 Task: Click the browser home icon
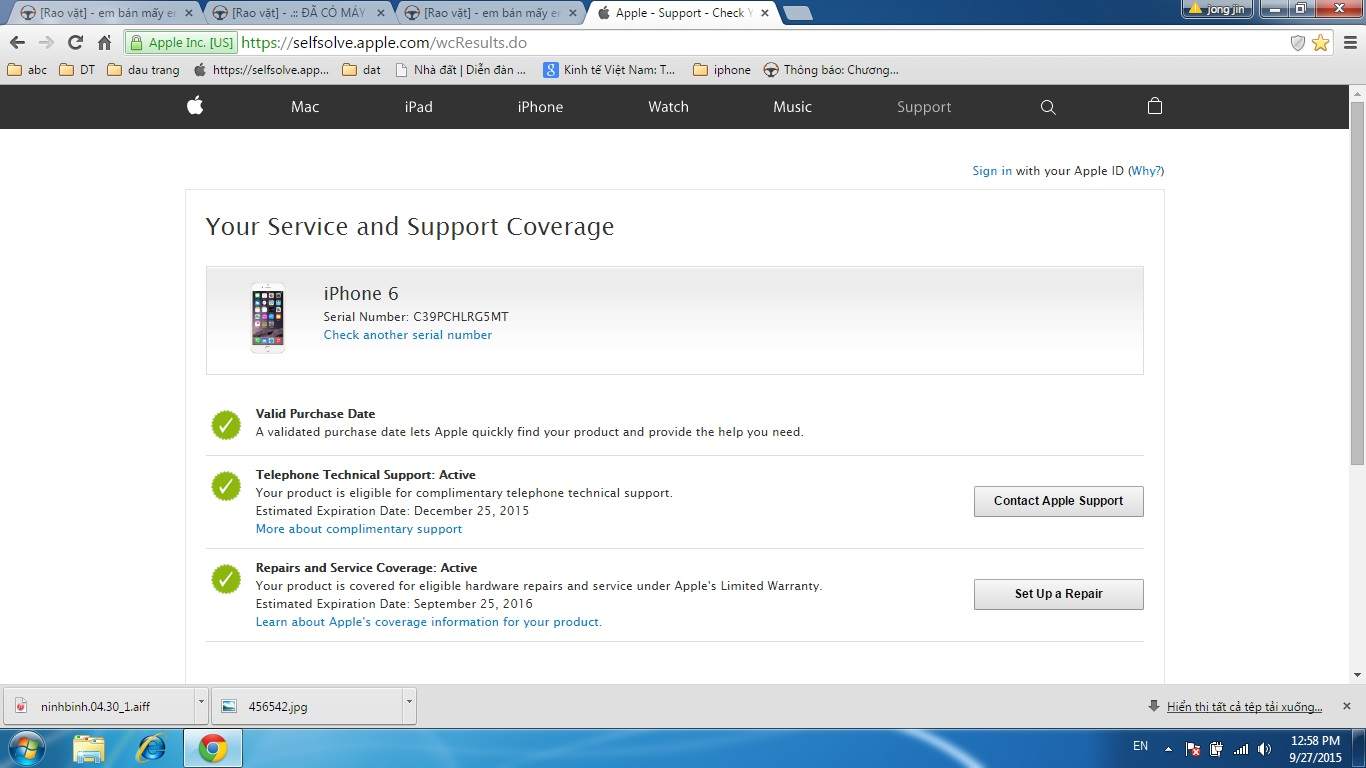point(104,42)
